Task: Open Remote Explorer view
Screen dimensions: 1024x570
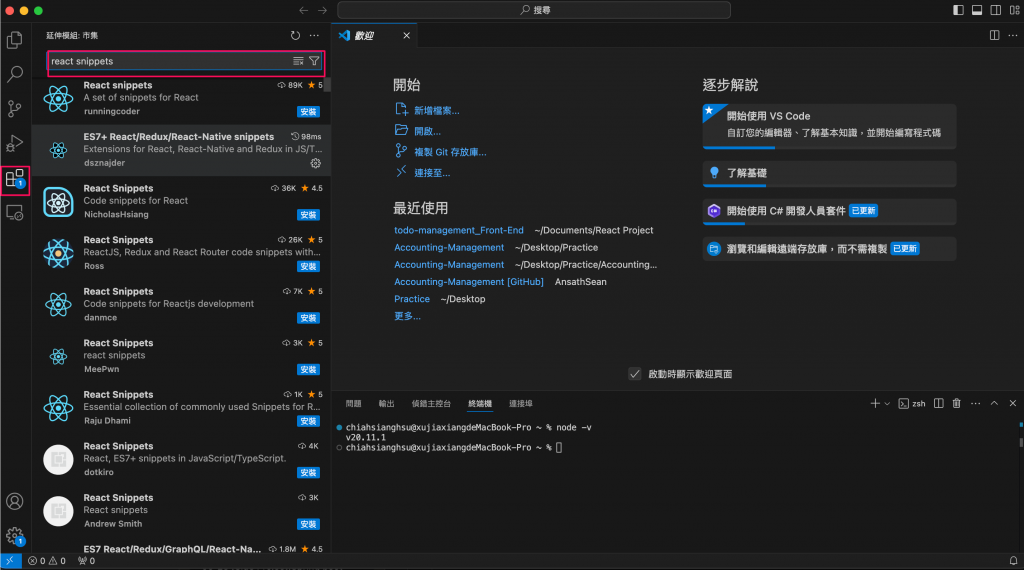Action: pos(14,213)
